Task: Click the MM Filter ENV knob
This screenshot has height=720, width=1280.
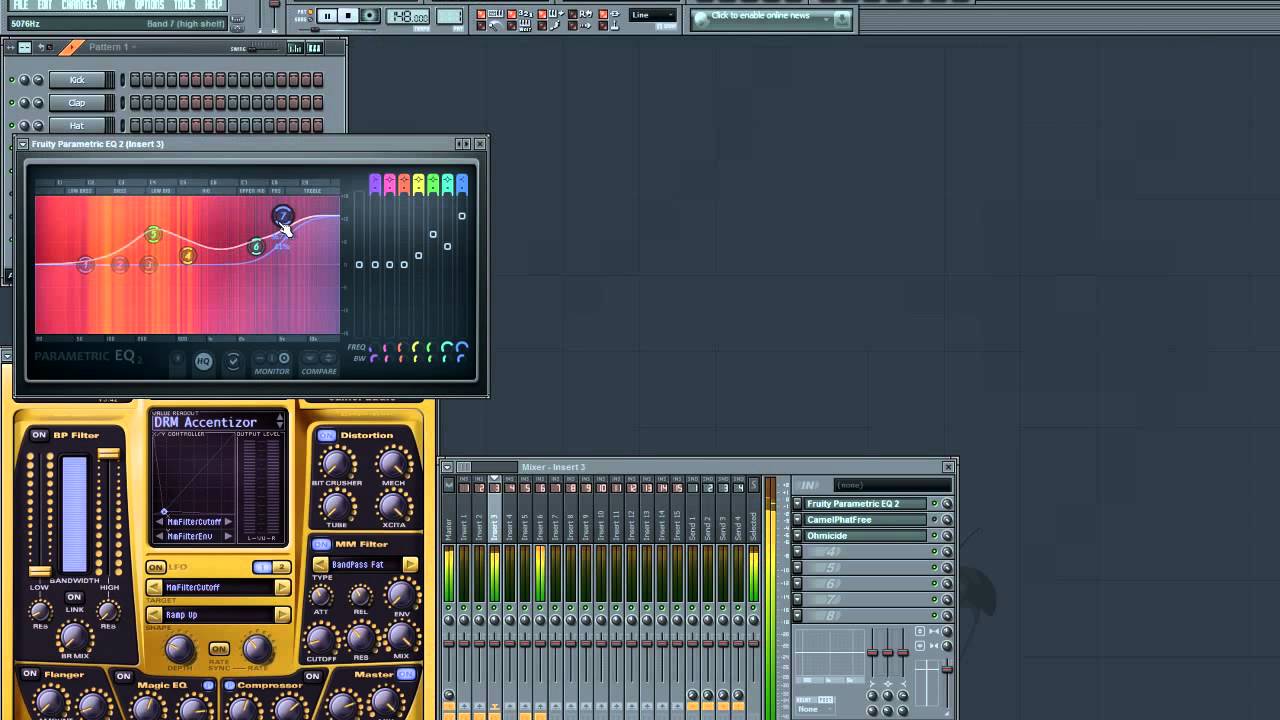Action: [x=400, y=596]
